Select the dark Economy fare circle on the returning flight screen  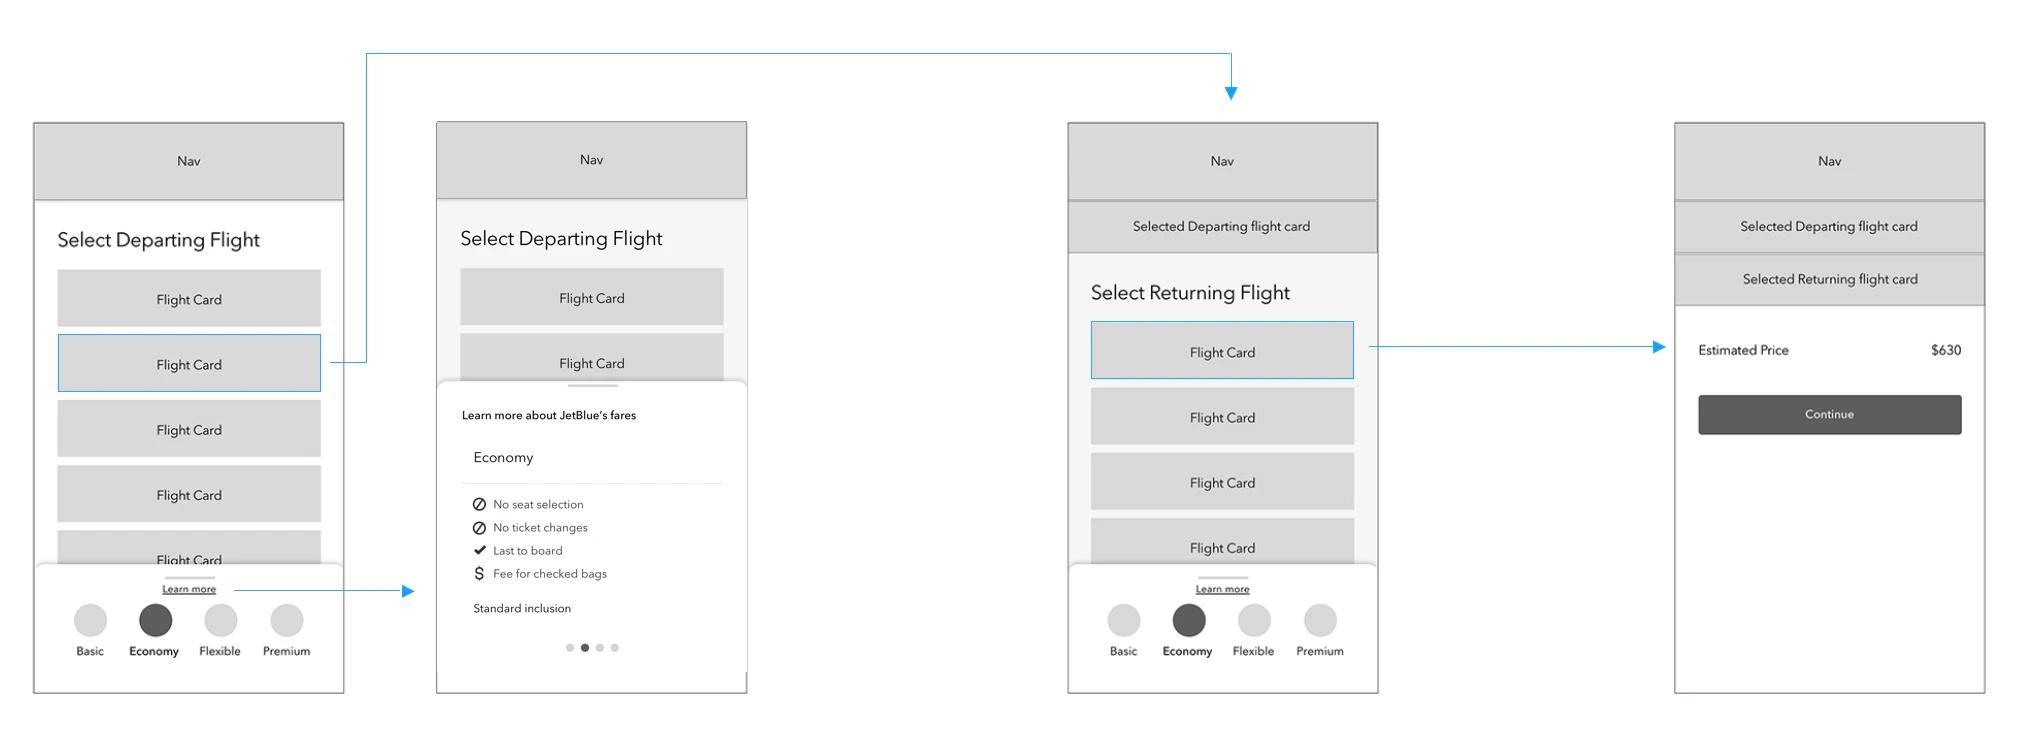tap(1188, 621)
